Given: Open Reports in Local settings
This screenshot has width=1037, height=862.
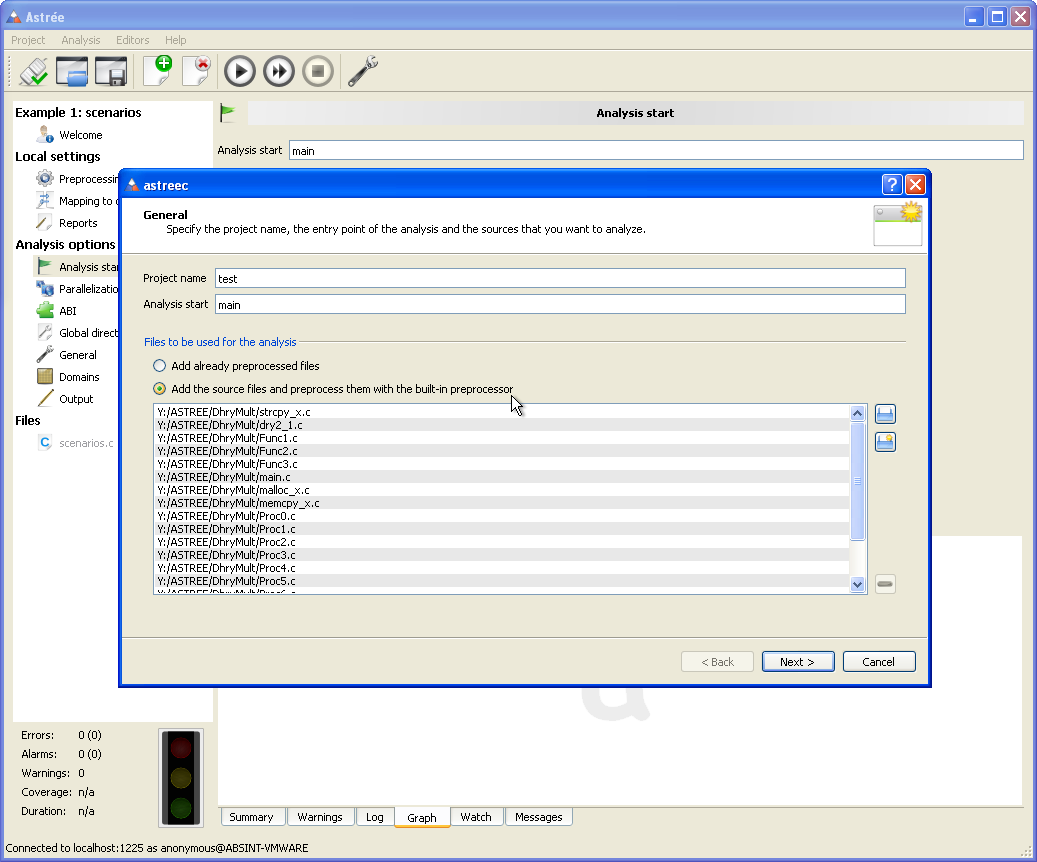Looking at the screenshot, I should 78,223.
